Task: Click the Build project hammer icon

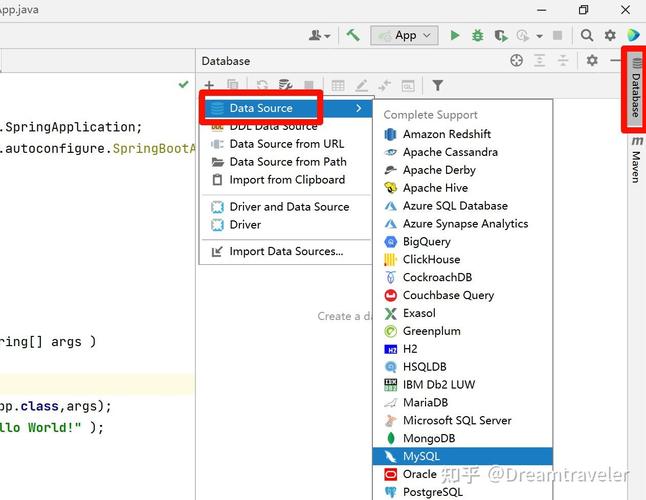Action: (353, 35)
